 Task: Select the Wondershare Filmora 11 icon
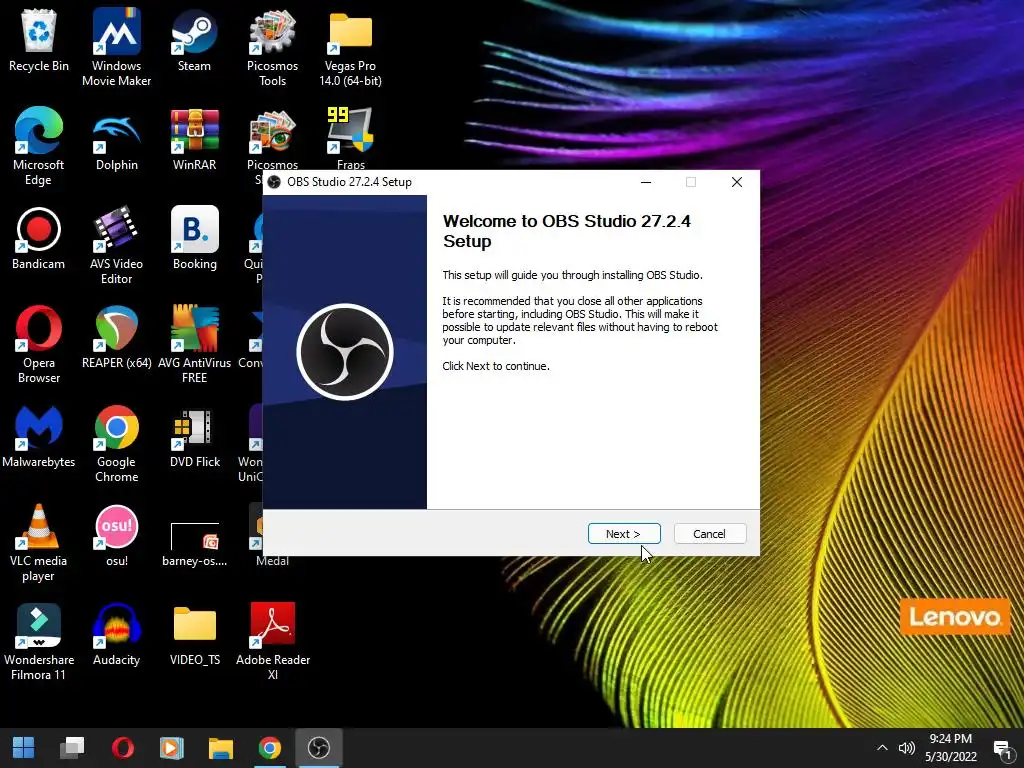point(39,643)
